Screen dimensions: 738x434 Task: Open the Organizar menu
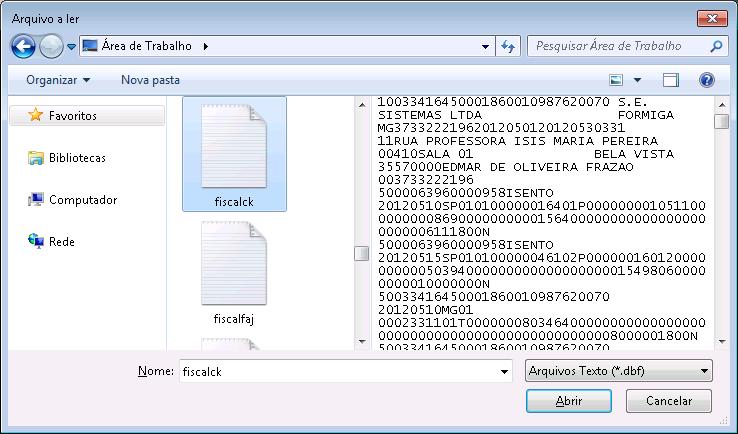click(x=58, y=80)
